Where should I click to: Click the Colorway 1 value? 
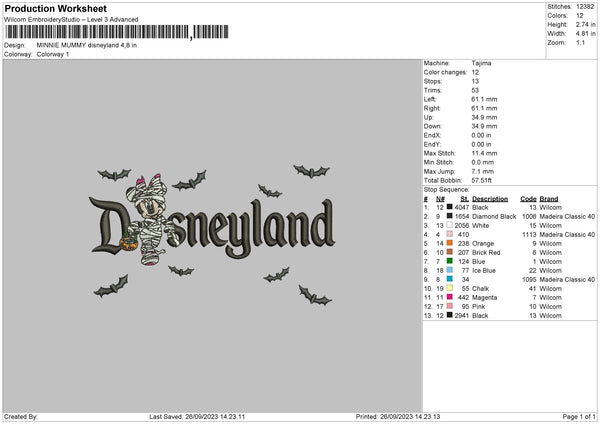point(53,54)
